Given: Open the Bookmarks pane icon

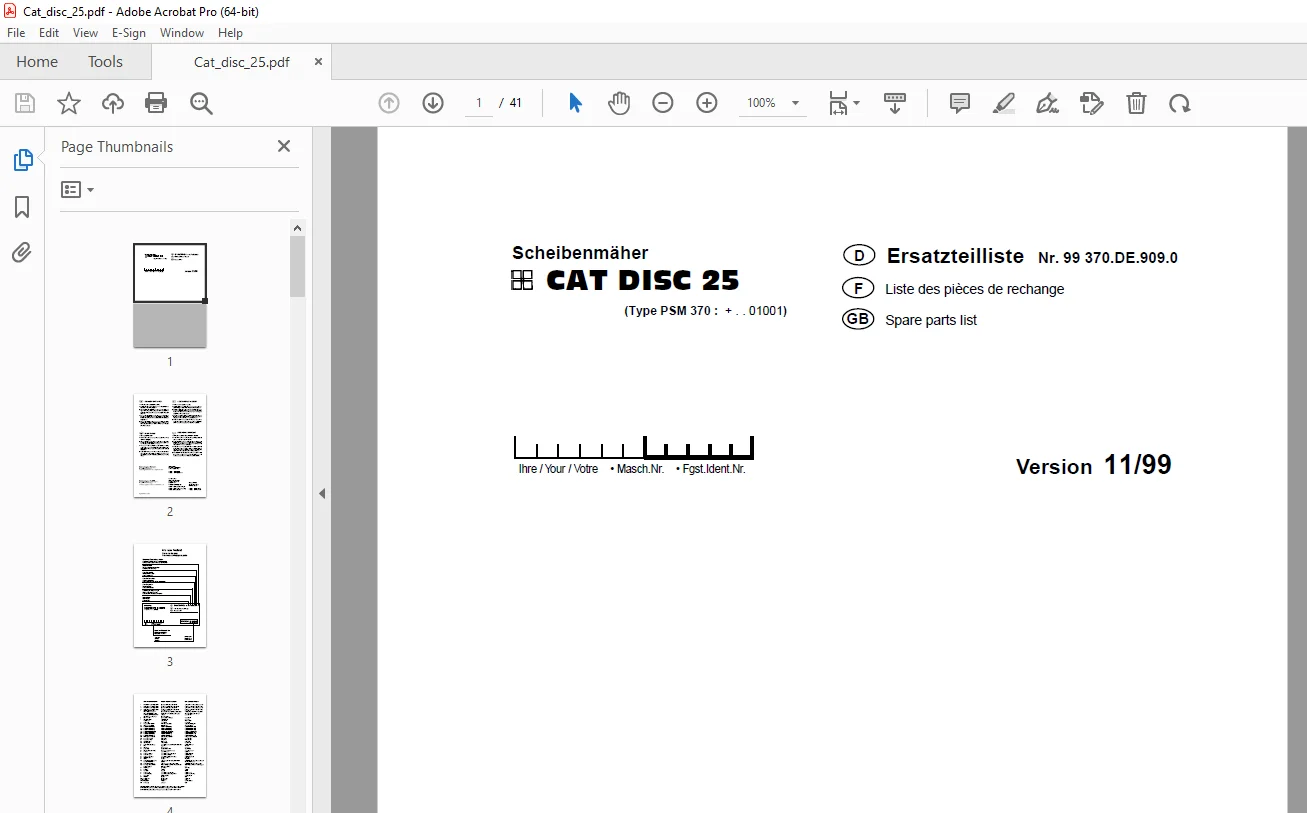Looking at the screenshot, I should [22, 207].
